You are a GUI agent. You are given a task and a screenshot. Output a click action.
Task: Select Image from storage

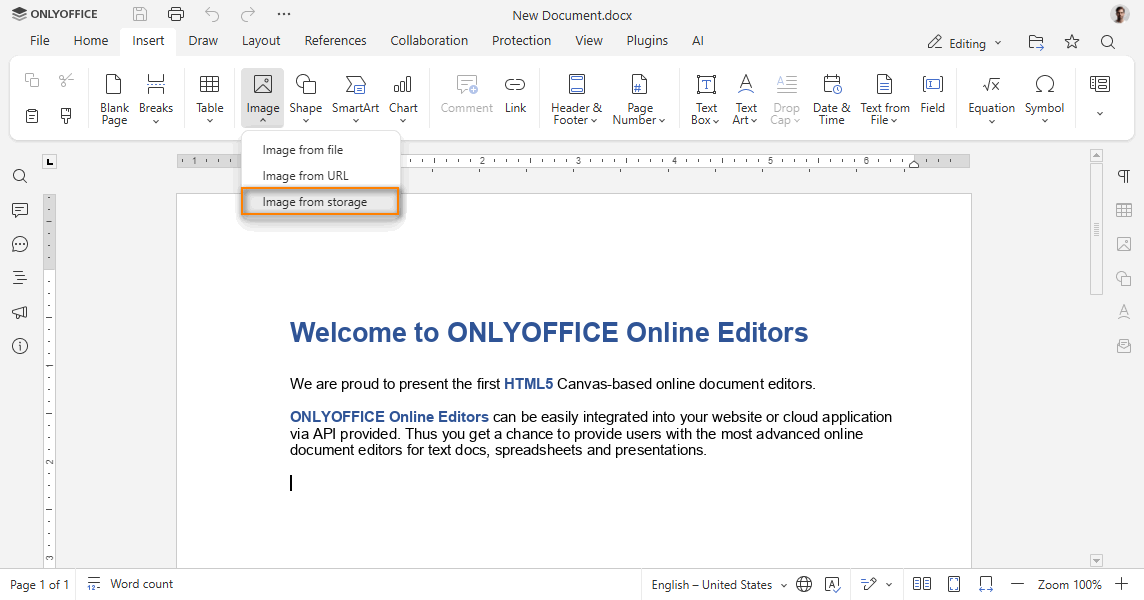click(x=321, y=202)
